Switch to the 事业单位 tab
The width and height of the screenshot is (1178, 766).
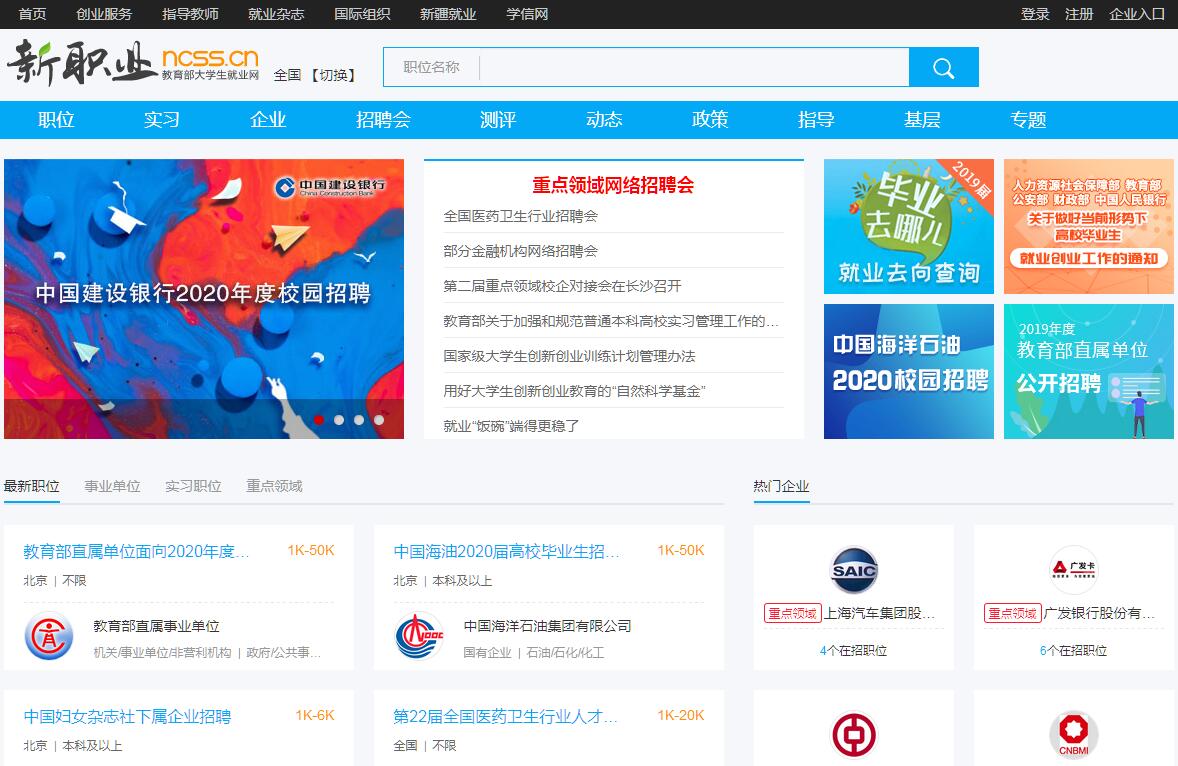112,486
